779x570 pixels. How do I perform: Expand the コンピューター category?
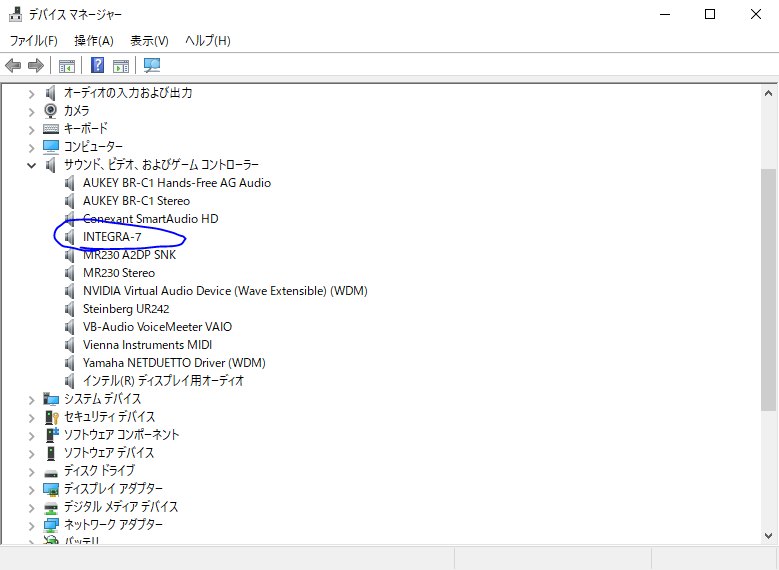point(31,148)
